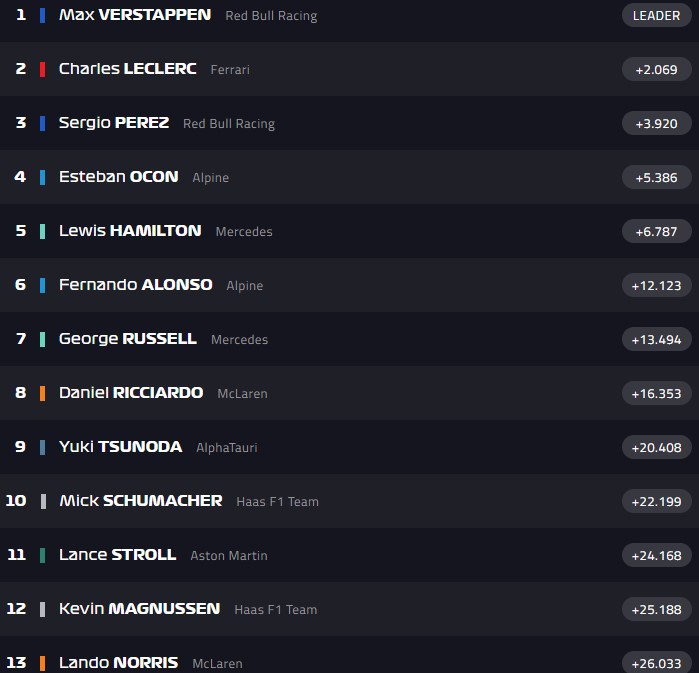Viewport: 699px width, 673px height.
Task: Click George Russell's teal Mercedes color bar
Action: [x=42, y=339]
